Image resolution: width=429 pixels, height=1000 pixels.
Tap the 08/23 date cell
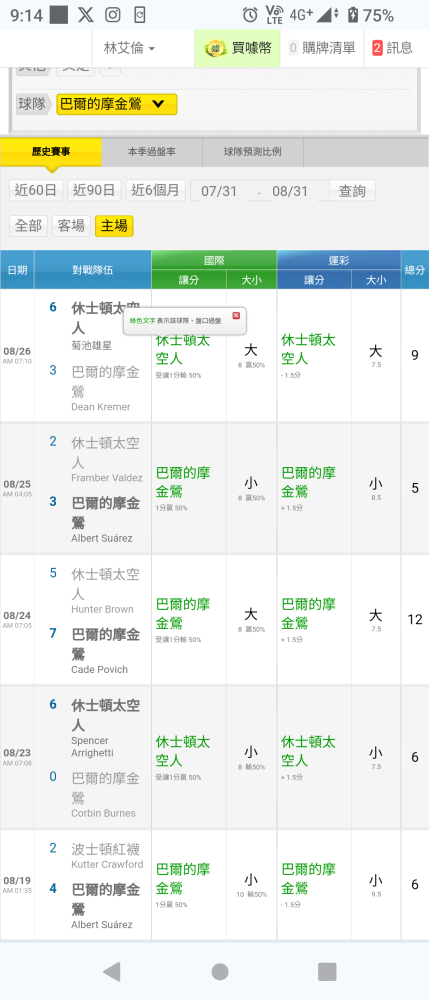click(x=17, y=757)
